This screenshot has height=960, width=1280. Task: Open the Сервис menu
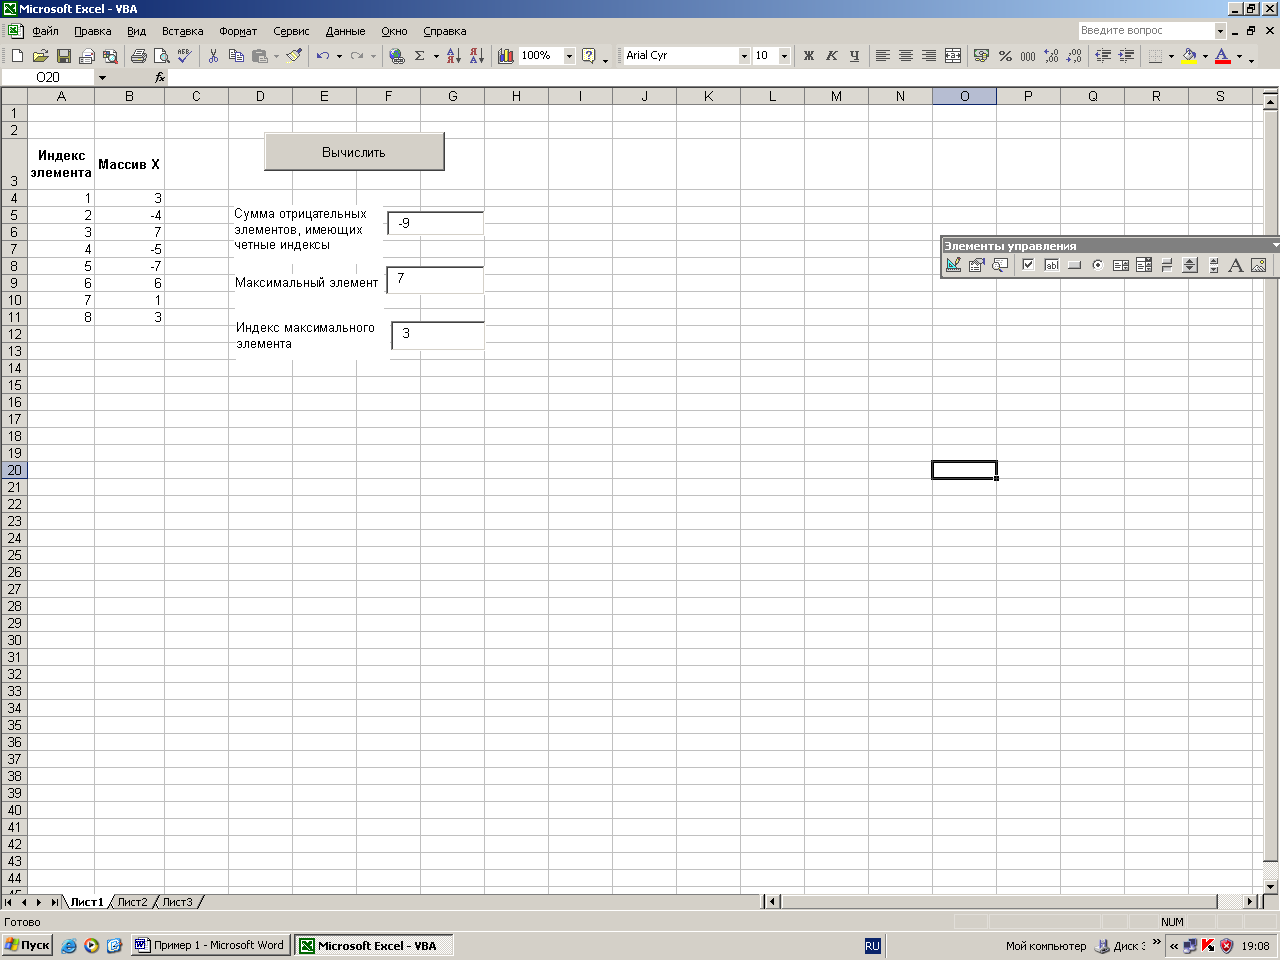pyautogui.click(x=291, y=31)
